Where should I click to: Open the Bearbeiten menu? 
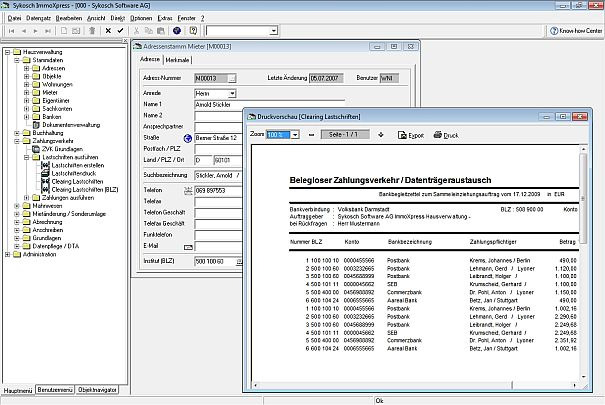tap(69, 18)
